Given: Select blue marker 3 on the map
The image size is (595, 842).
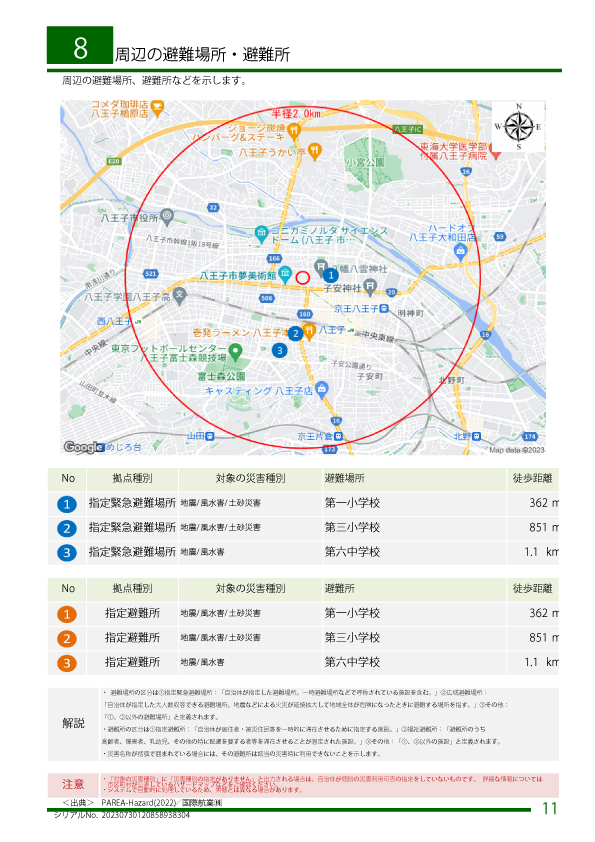Looking at the screenshot, I should point(279,351).
